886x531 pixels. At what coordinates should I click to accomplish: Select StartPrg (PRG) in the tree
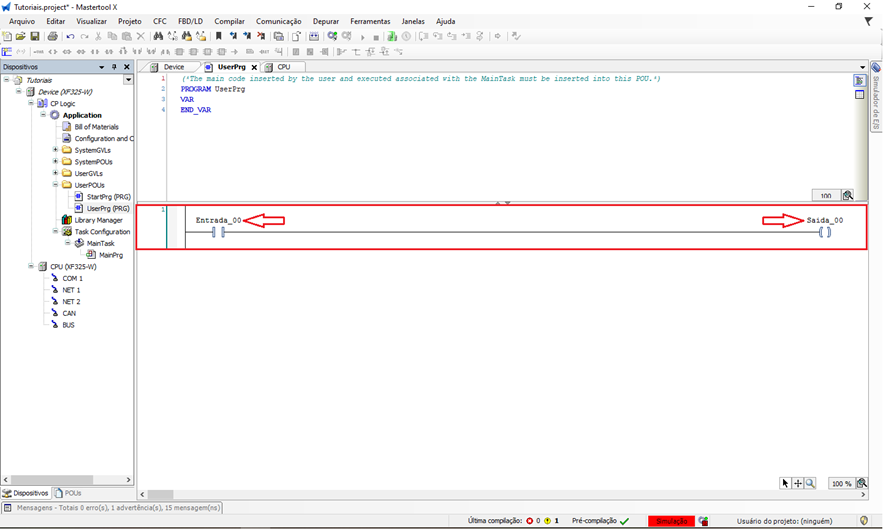tap(108, 197)
